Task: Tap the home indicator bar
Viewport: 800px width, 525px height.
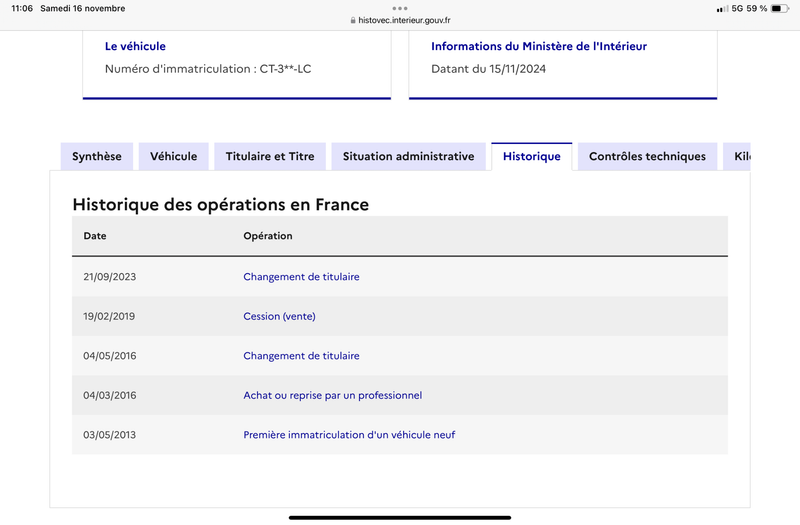Action: click(400, 517)
